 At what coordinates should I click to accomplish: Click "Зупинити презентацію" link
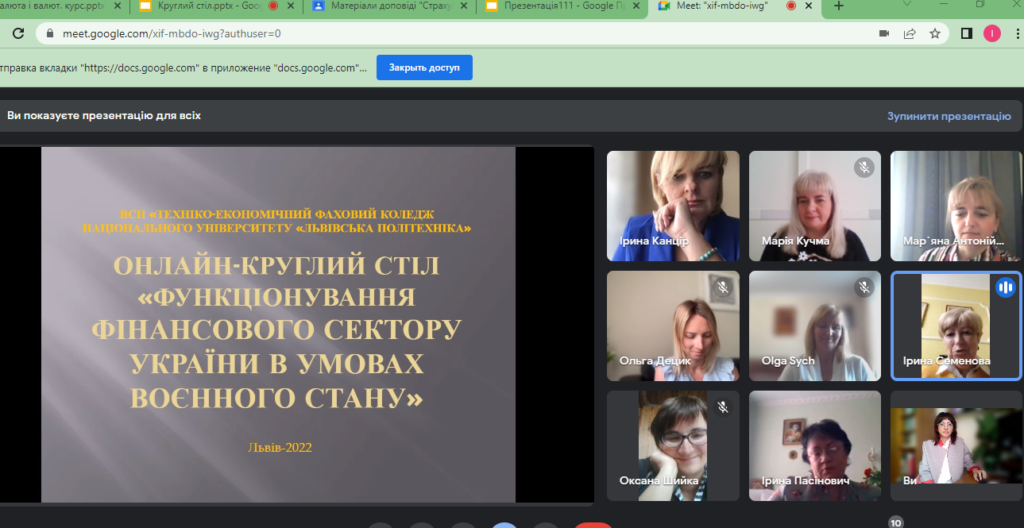pos(948,116)
